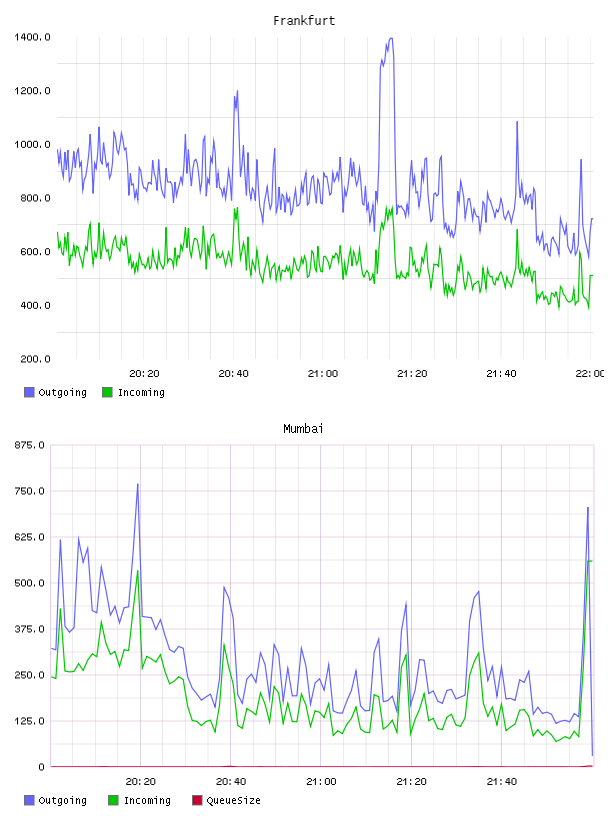This screenshot has height=816, width=608.
Task: Click the 21:40 time label on Frankfurt chart
Action: [x=501, y=373]
